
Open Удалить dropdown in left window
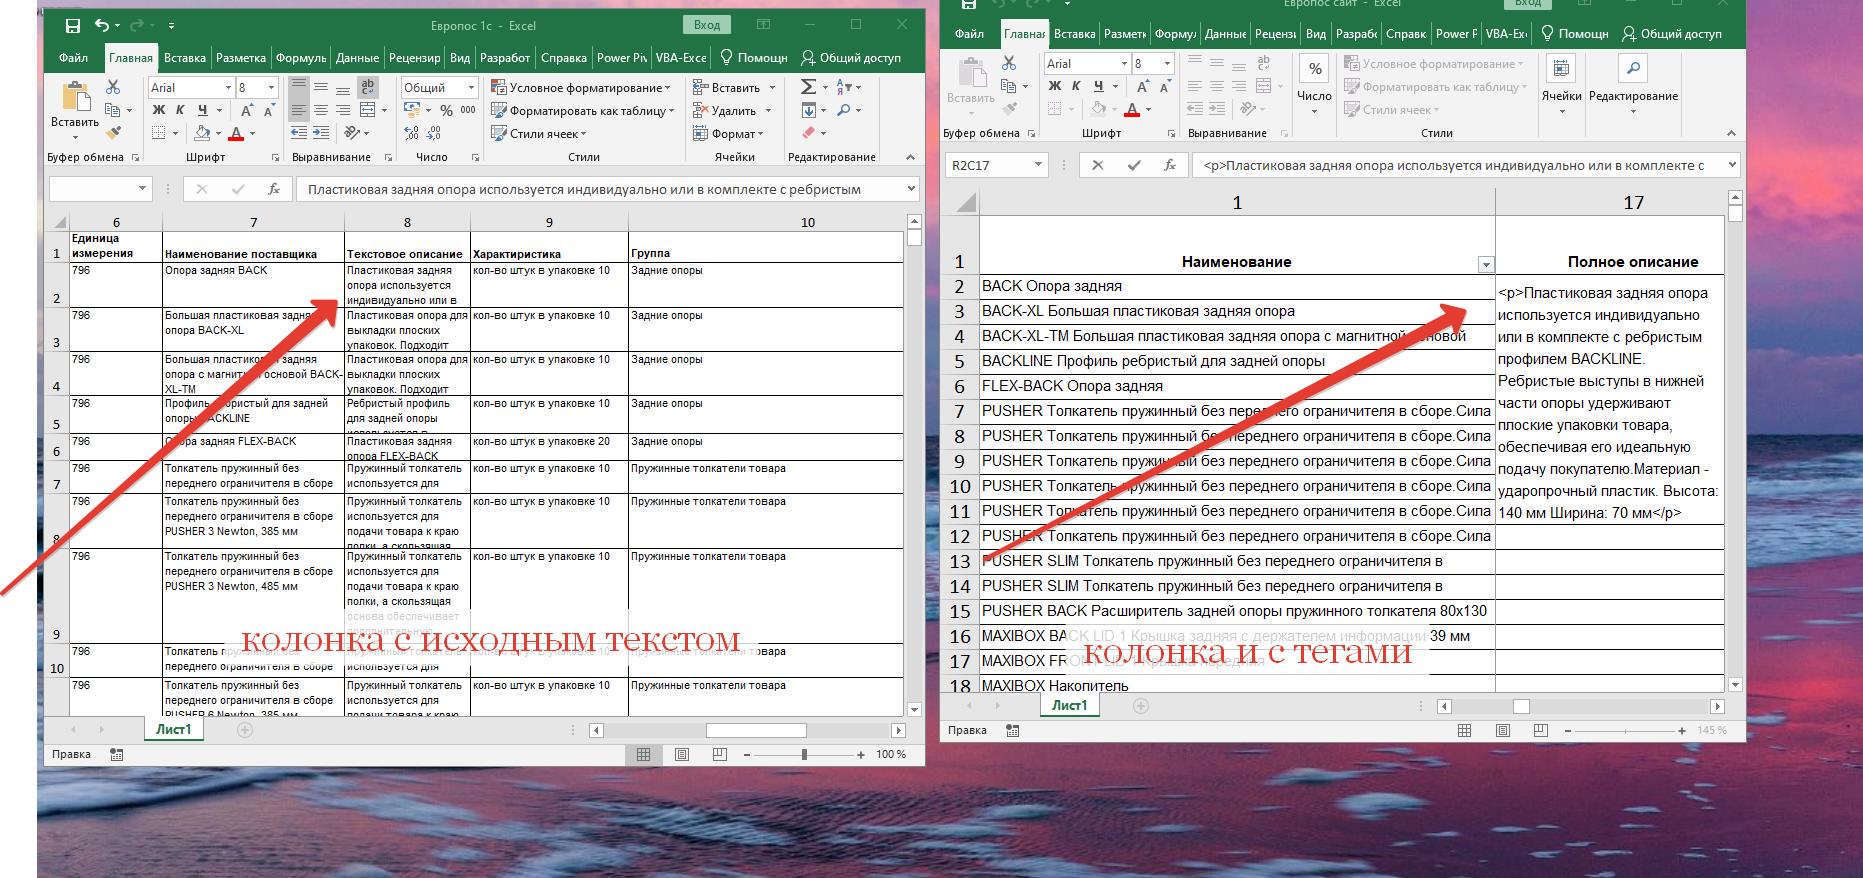pos(732,110)
